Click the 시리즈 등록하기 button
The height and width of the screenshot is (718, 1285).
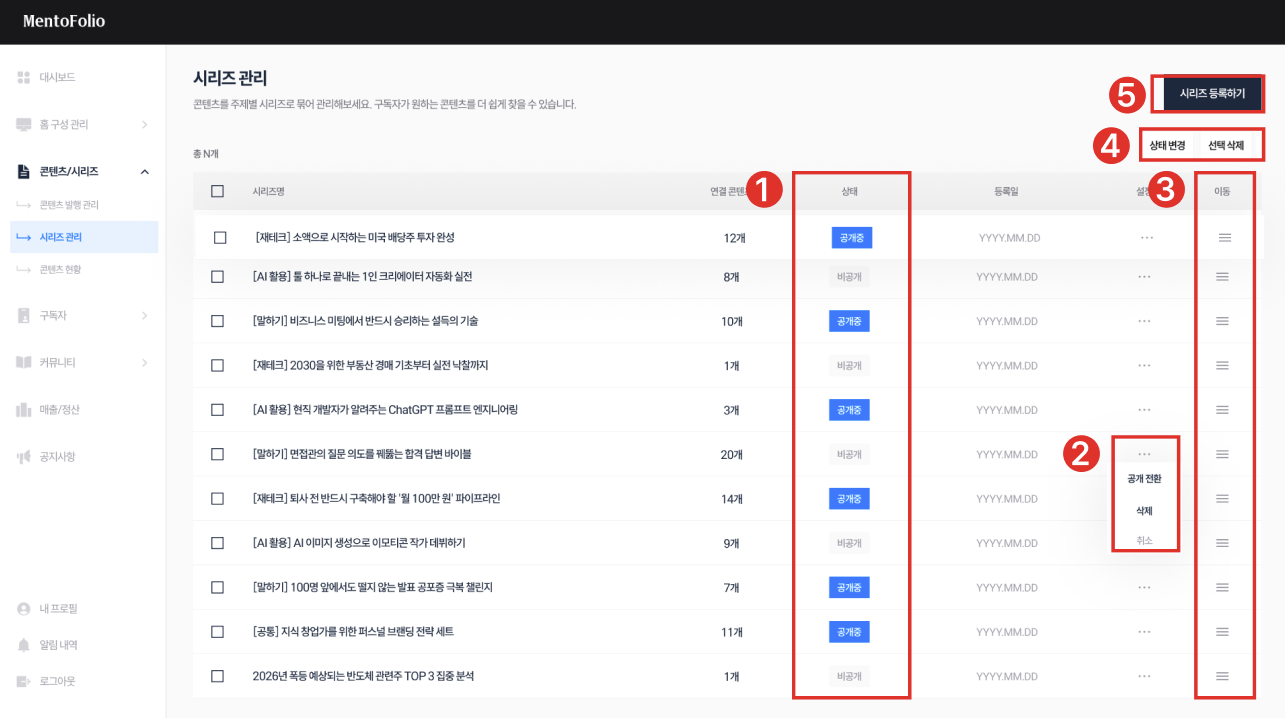pyautogui.click(x=1212, y=93)
